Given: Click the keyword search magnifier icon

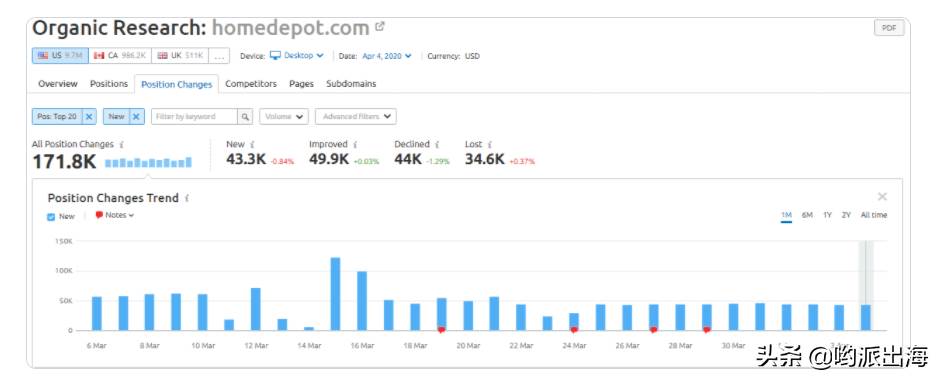Looking at the screenshot, I should (245, 117).
